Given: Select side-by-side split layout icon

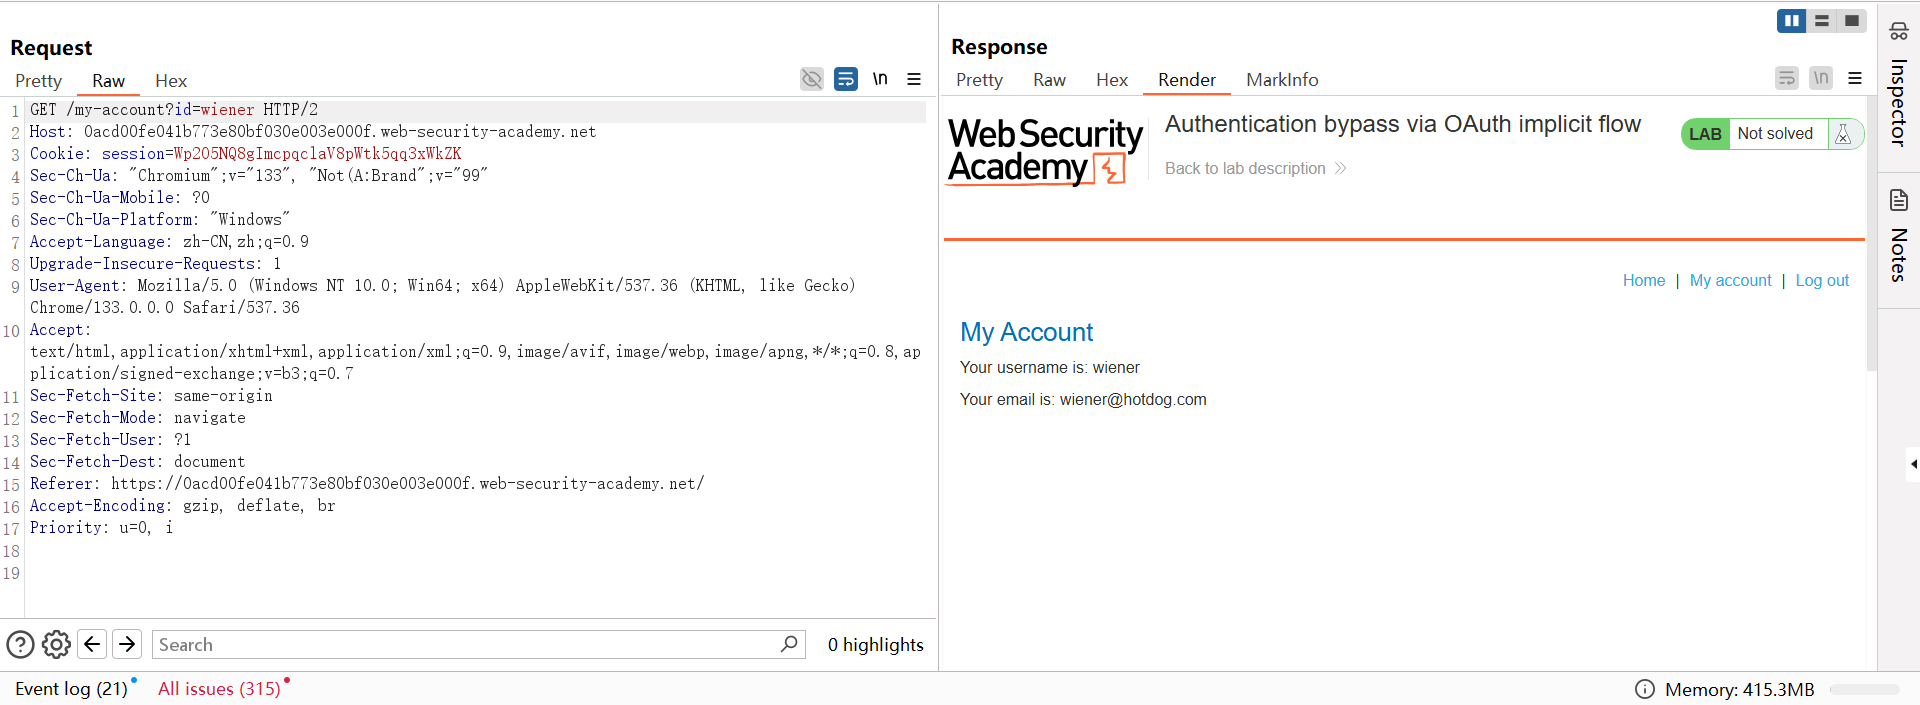Looking at the screenshot, I should click(1791, 21).
